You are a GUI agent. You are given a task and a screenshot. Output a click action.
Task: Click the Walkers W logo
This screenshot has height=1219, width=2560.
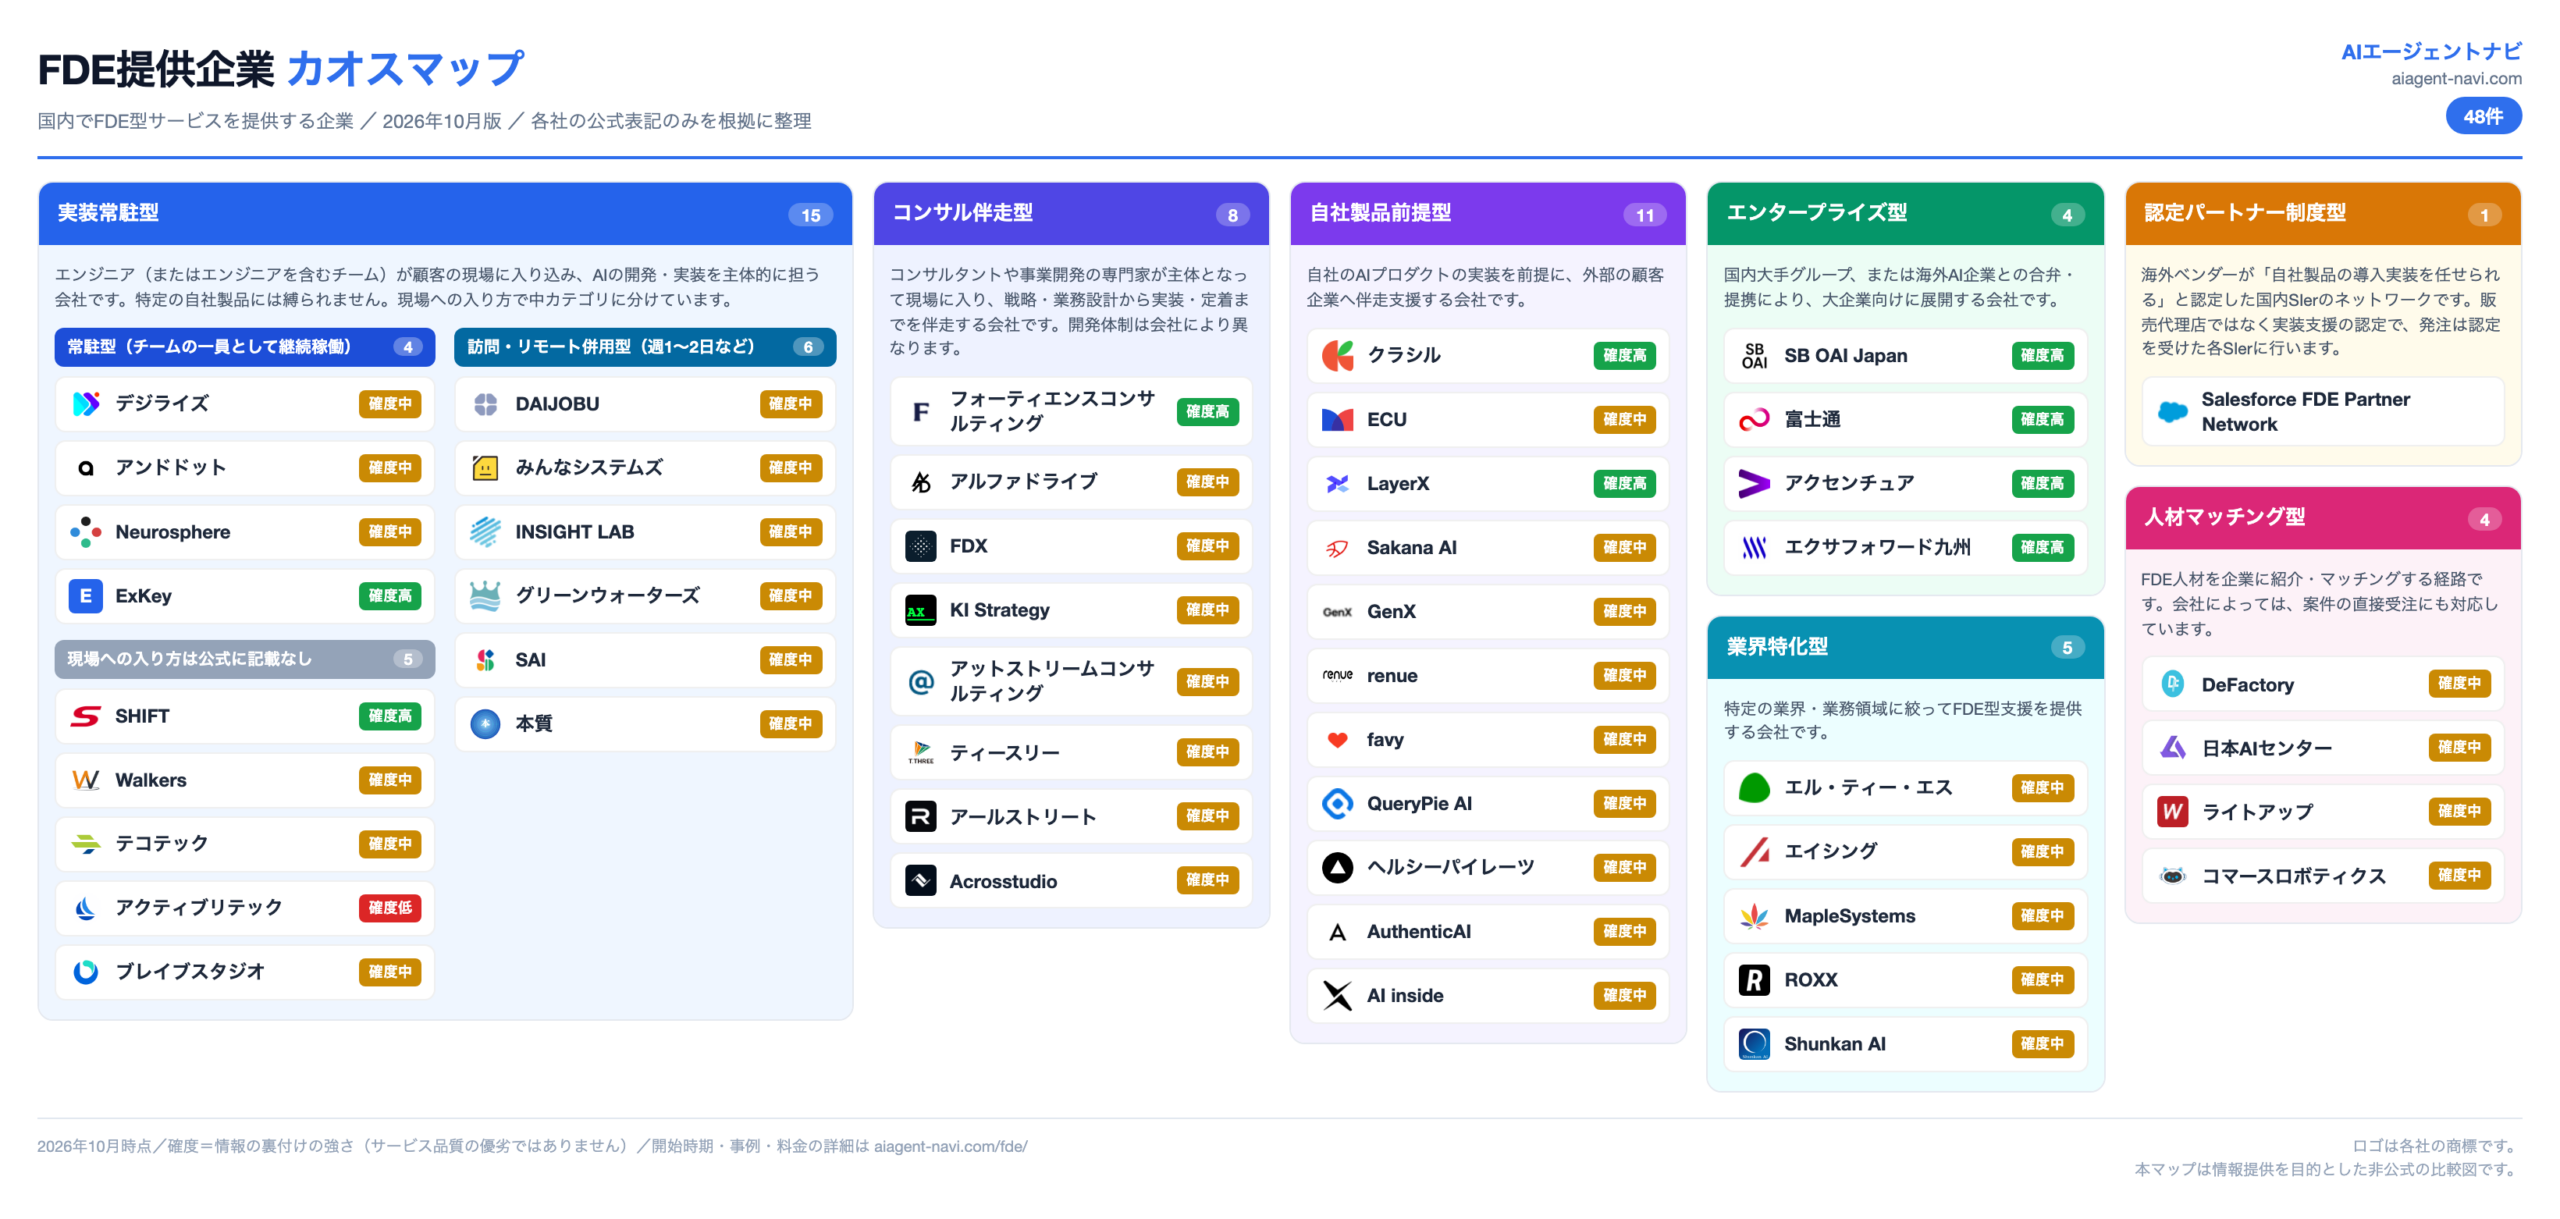pyautogui.click(x=86, y=780)
